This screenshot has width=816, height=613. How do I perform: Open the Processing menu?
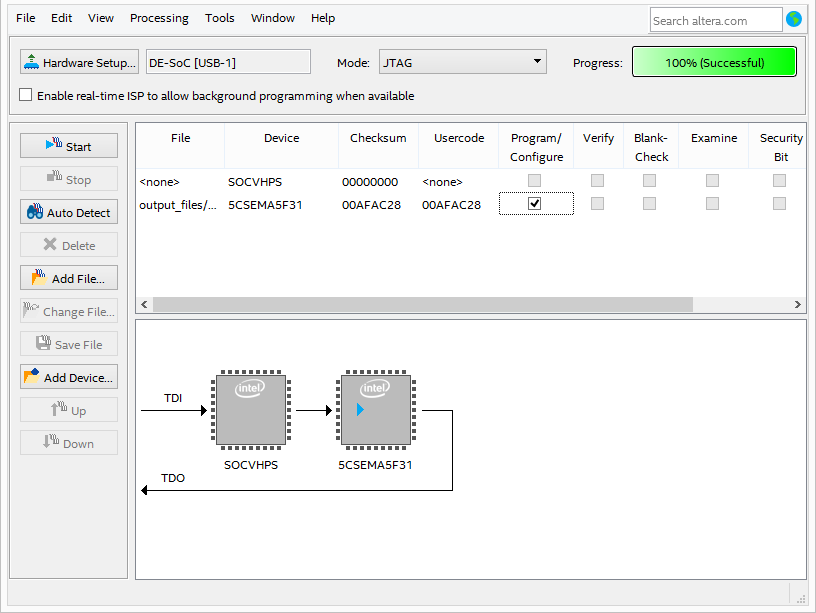tap(159, 18)
